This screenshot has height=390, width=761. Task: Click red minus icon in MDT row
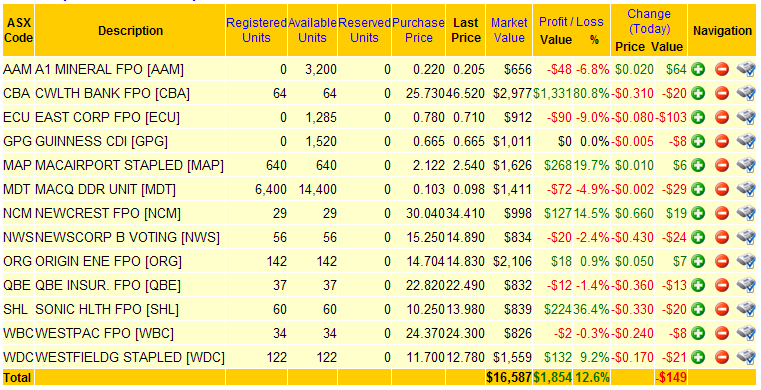click(722, 189)
